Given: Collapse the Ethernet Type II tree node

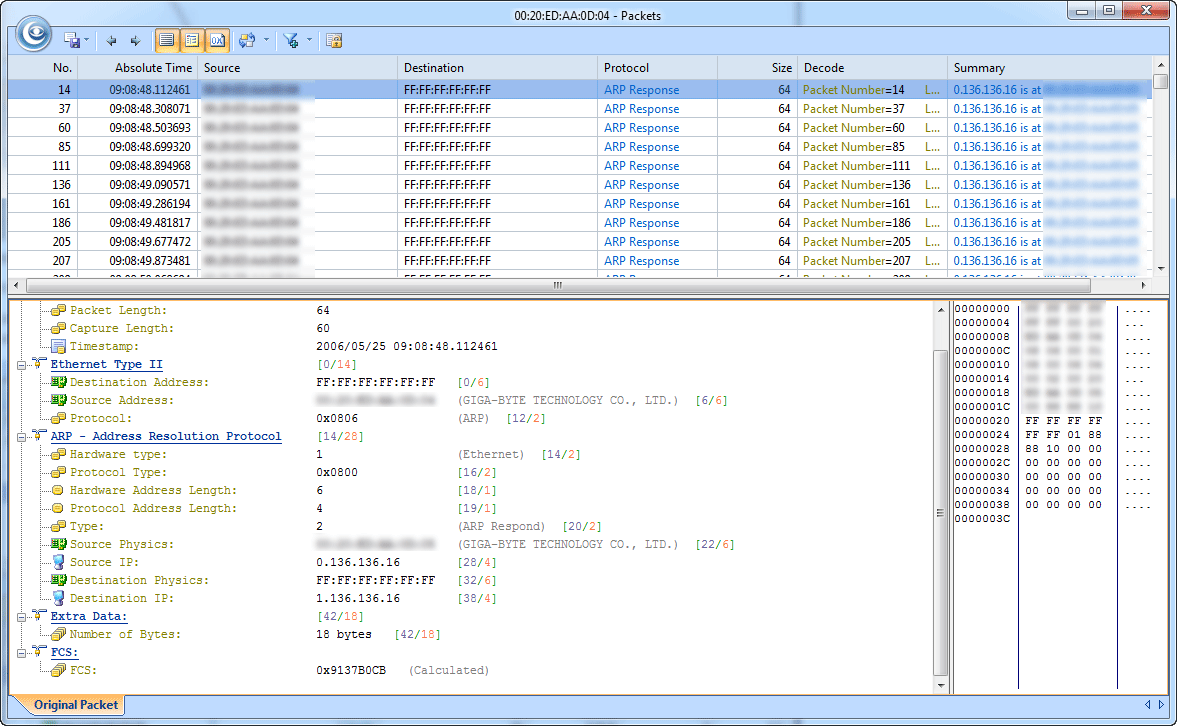Looking at the screenshot, I should [22, 365].
